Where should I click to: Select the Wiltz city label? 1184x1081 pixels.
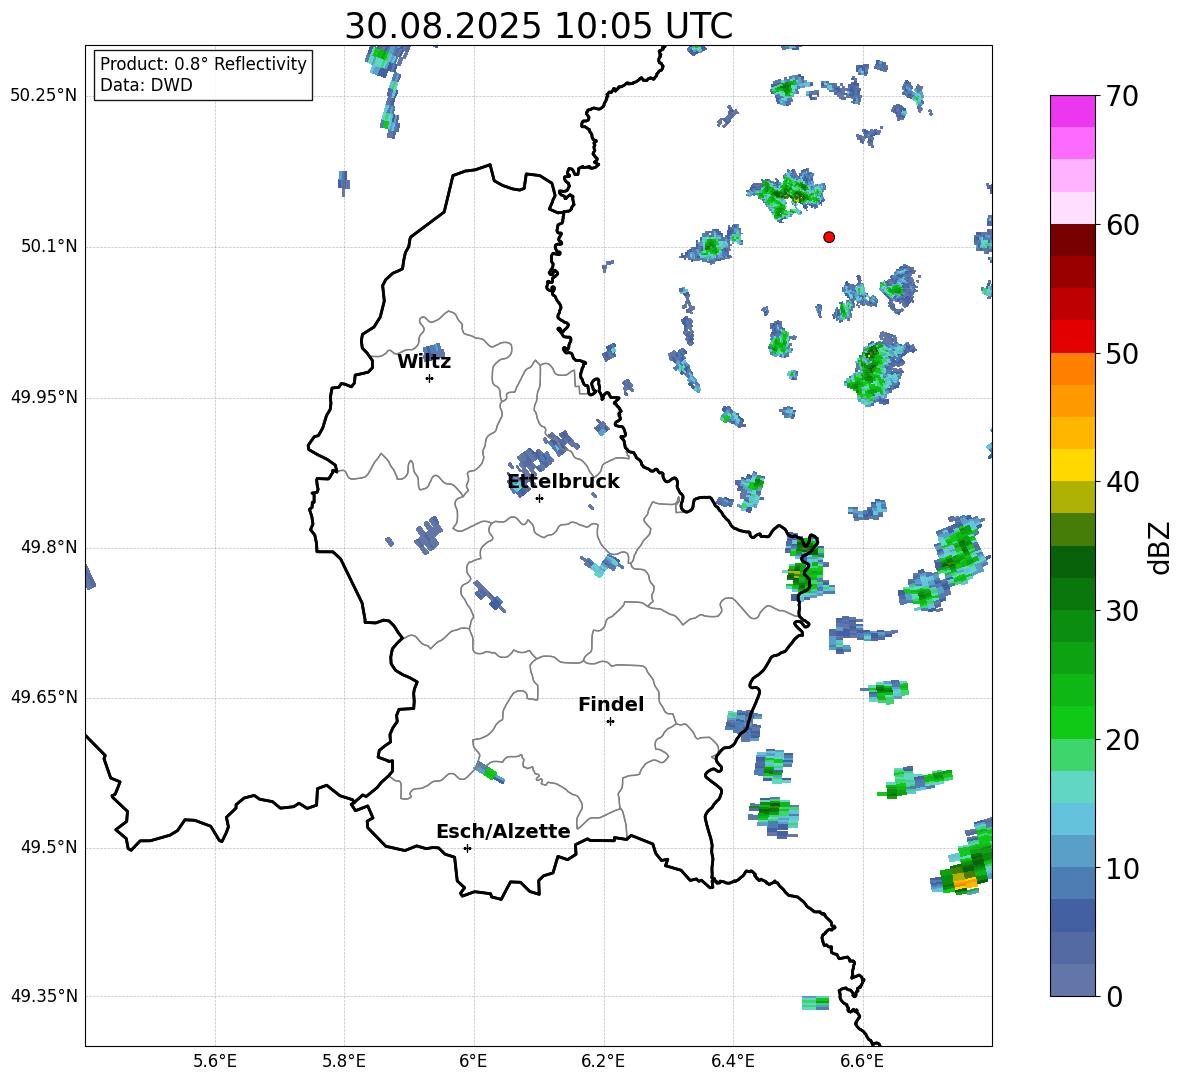coord(424,362)
